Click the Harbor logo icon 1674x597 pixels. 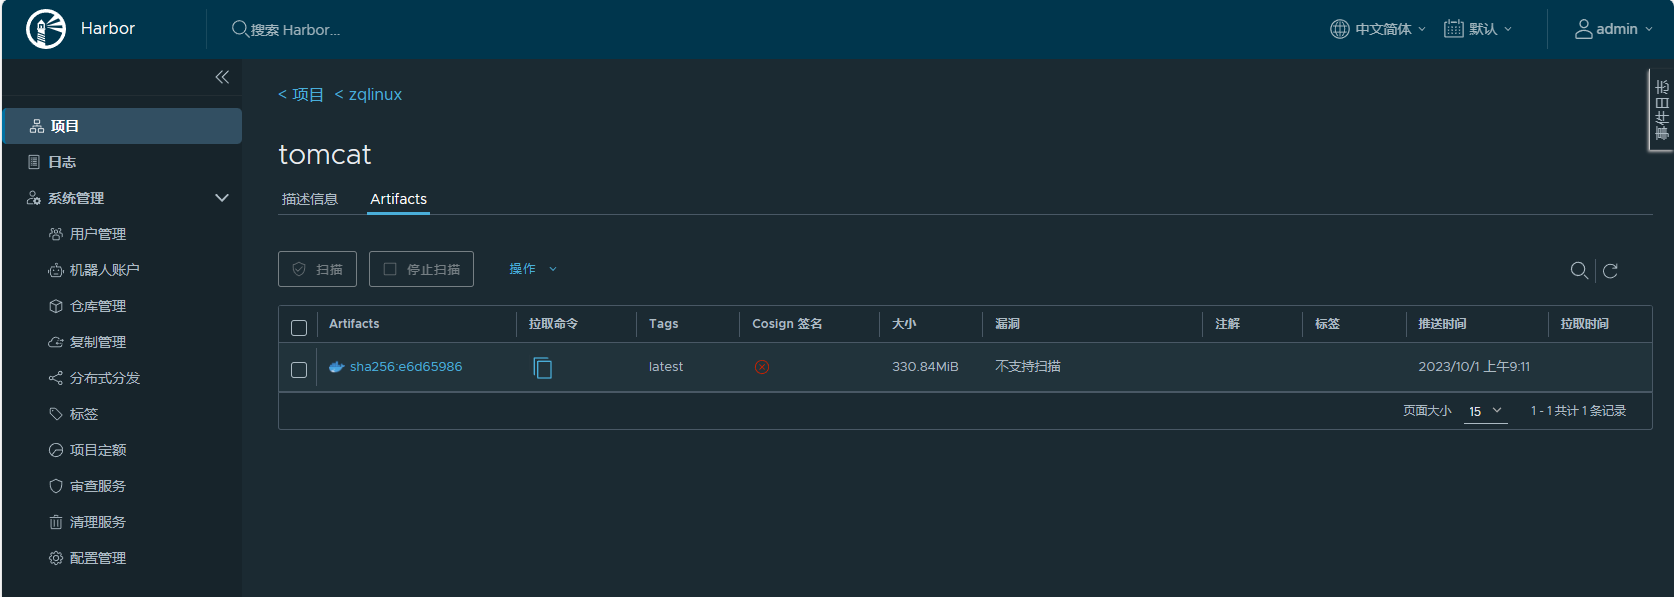point(46,29)
